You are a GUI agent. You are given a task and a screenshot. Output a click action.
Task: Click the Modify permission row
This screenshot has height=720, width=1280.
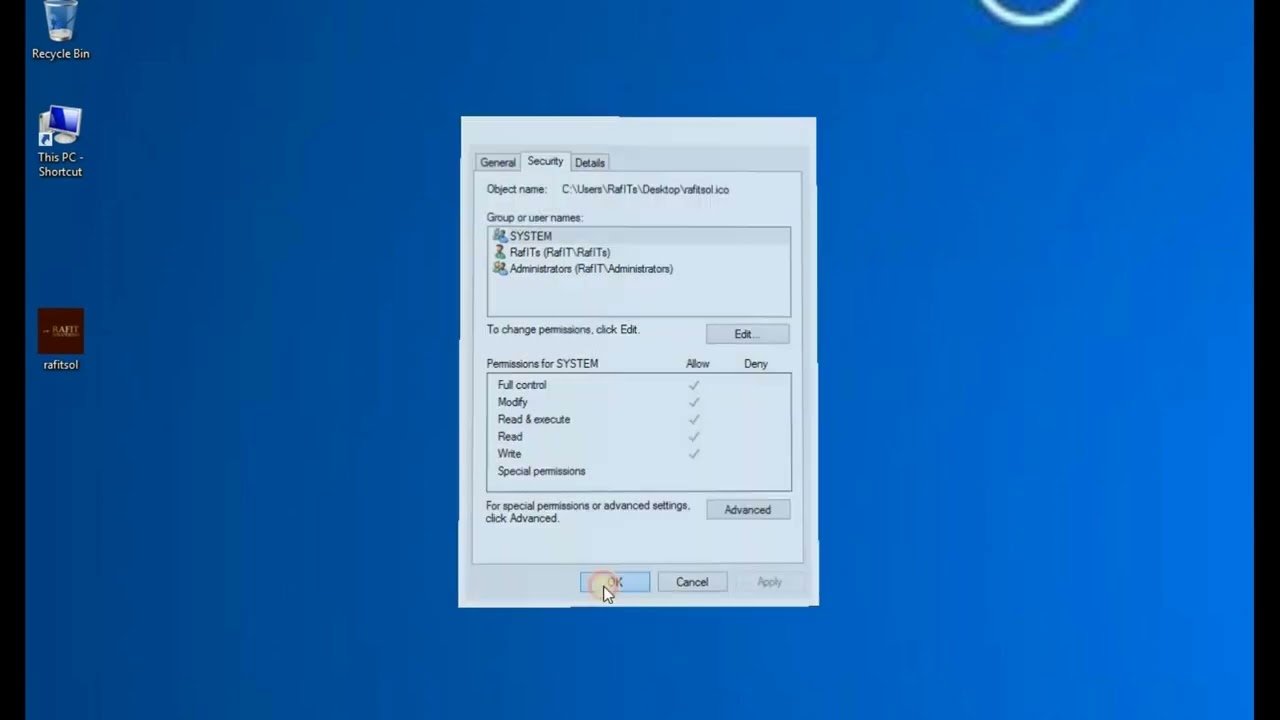[x=638, y=402]
